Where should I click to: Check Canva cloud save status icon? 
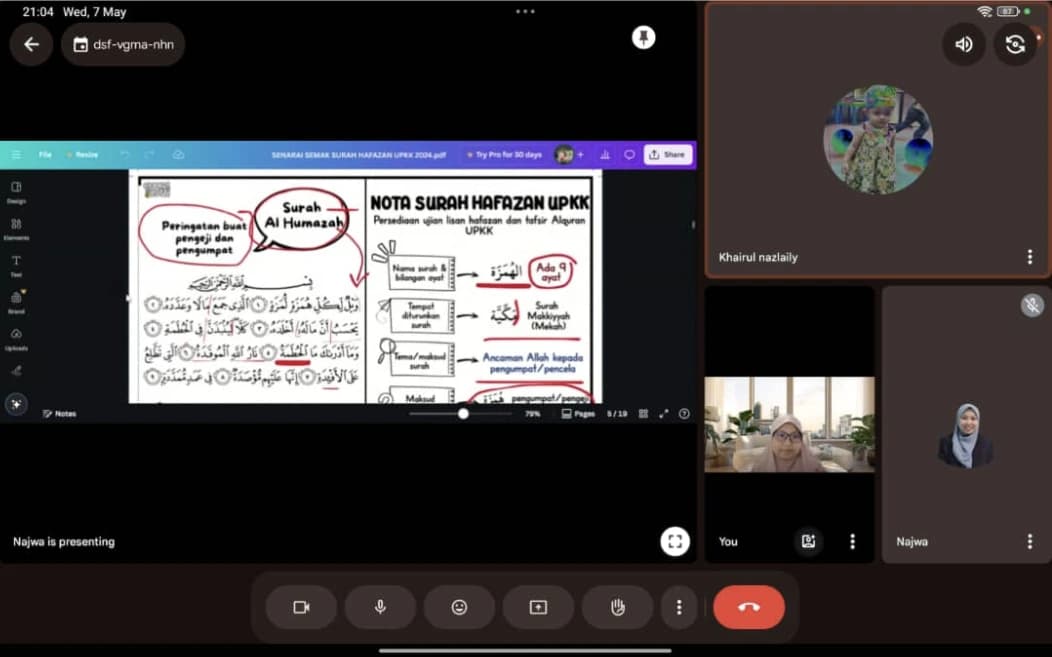pos(178,155)
